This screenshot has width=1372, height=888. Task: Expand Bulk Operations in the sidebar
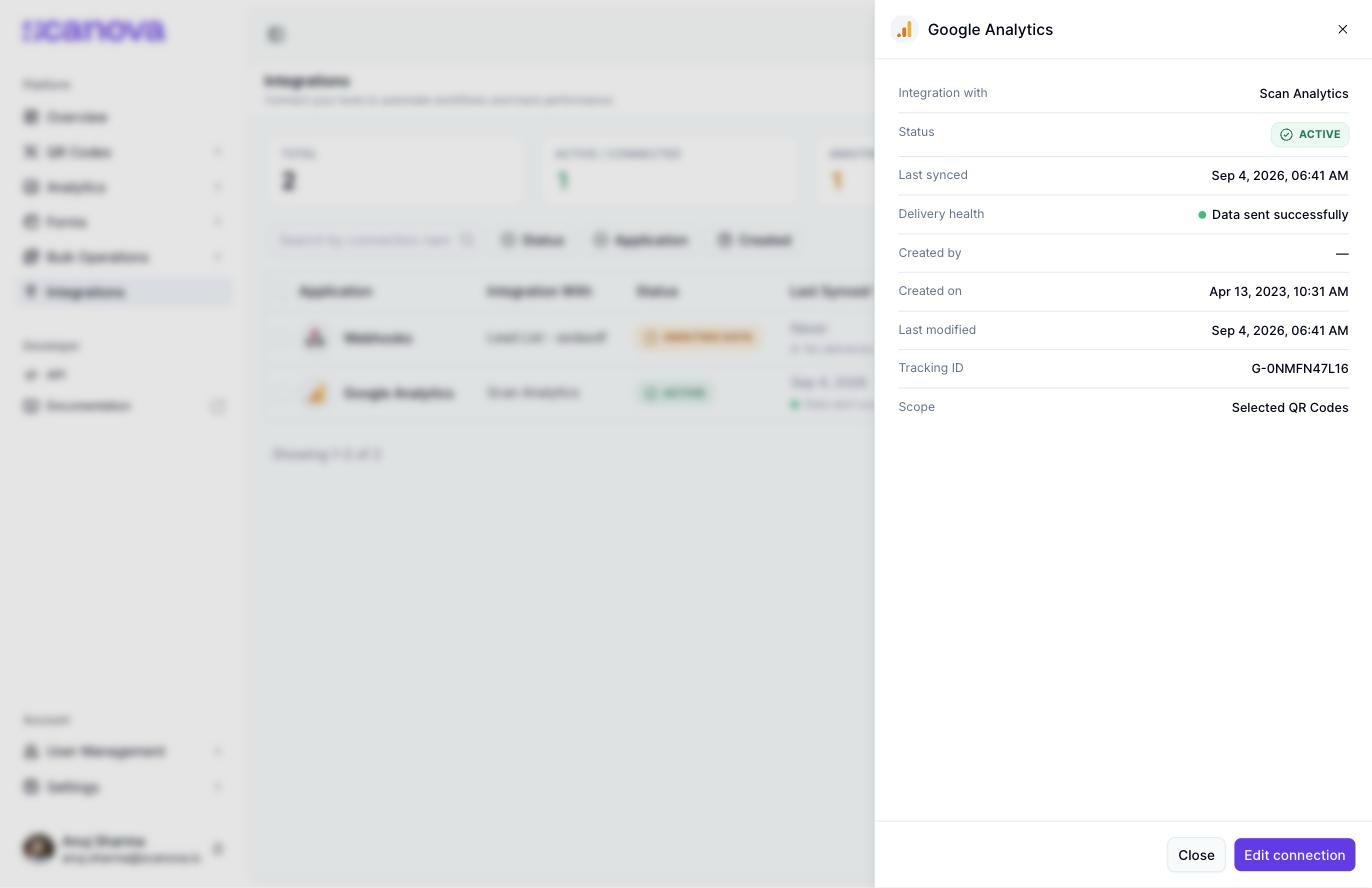pos(124,257)
